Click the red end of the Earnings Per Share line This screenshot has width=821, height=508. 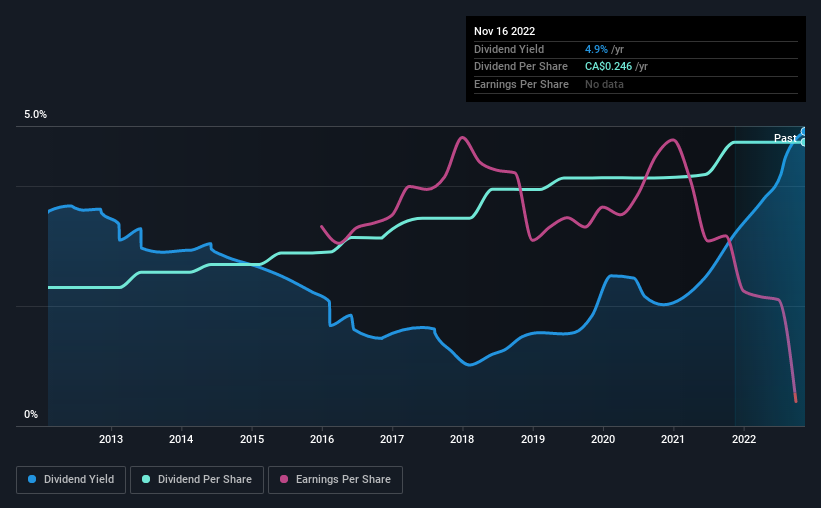(795, 398)
